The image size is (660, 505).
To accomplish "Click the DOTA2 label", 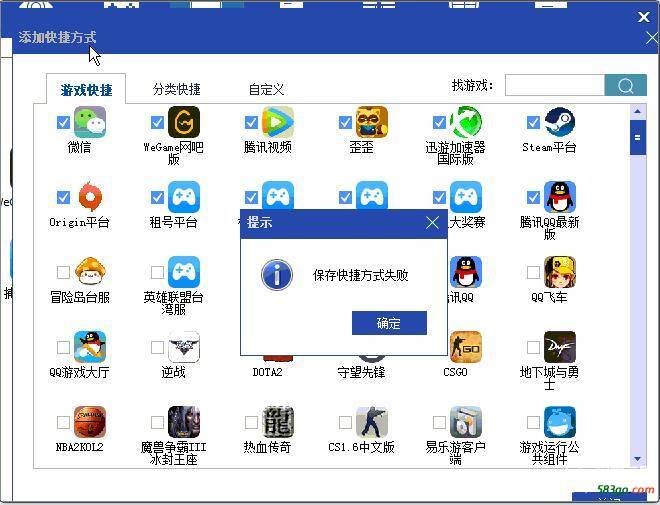I will click(x=267, y=372).
